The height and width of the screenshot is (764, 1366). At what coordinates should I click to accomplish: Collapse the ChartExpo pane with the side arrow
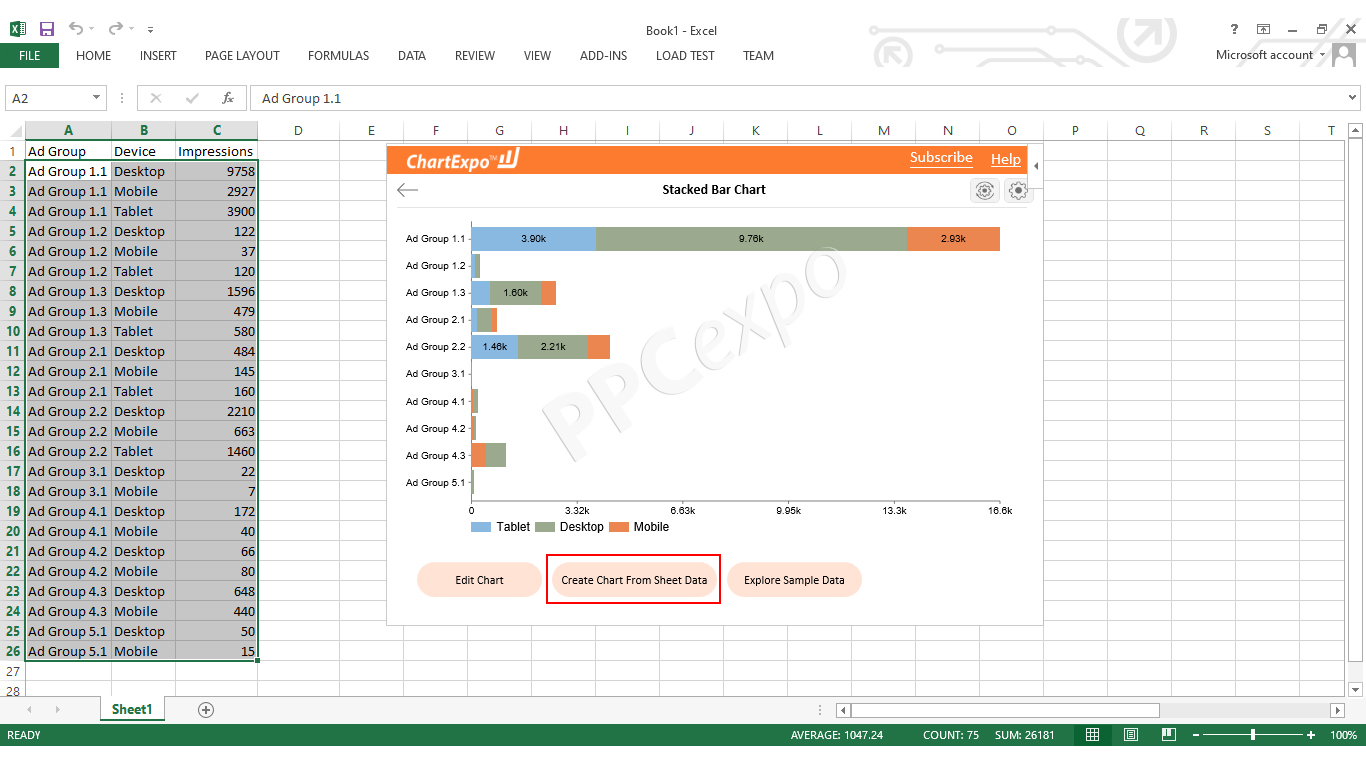[1035, 167]
